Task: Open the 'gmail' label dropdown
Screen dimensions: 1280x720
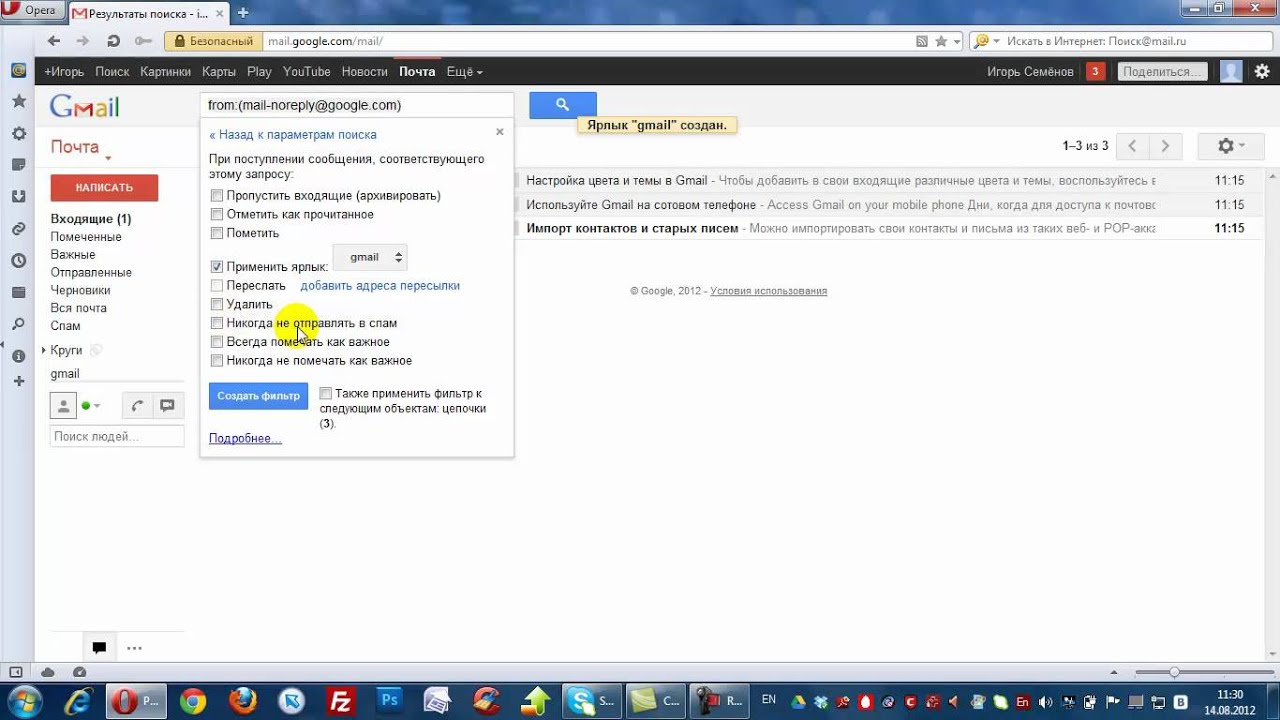Action: (x=370, y=257)
